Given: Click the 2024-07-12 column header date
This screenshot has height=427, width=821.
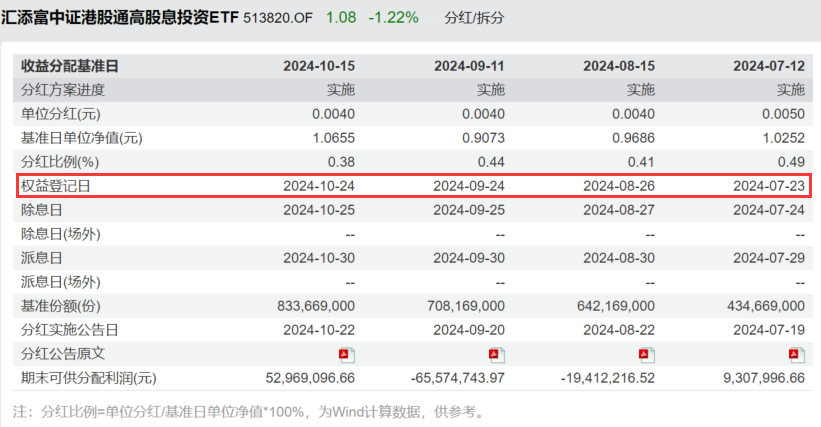Looking at the screenshot, I should tap(769, 66).
